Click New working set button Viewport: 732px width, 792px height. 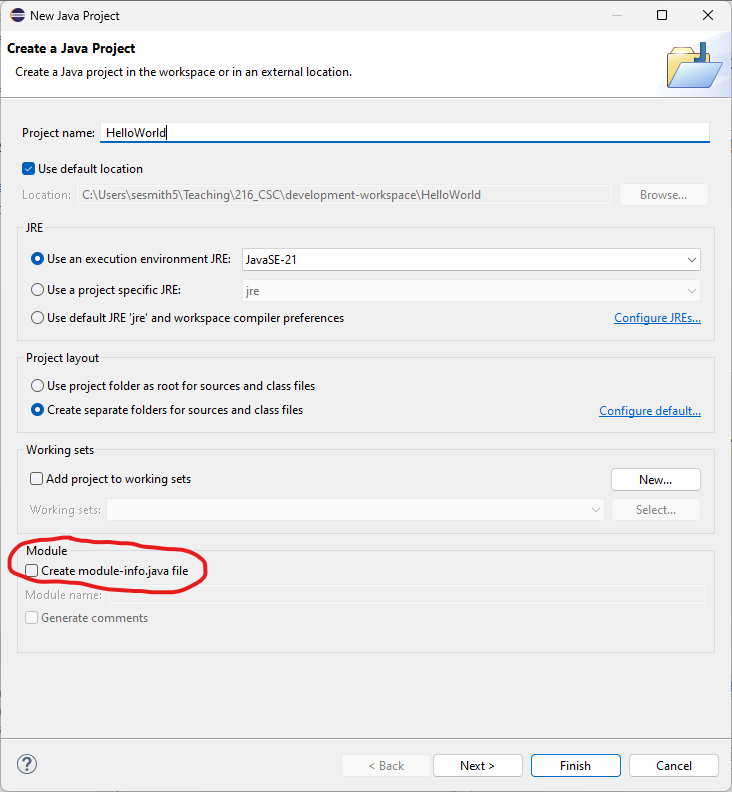click(656, 480)
